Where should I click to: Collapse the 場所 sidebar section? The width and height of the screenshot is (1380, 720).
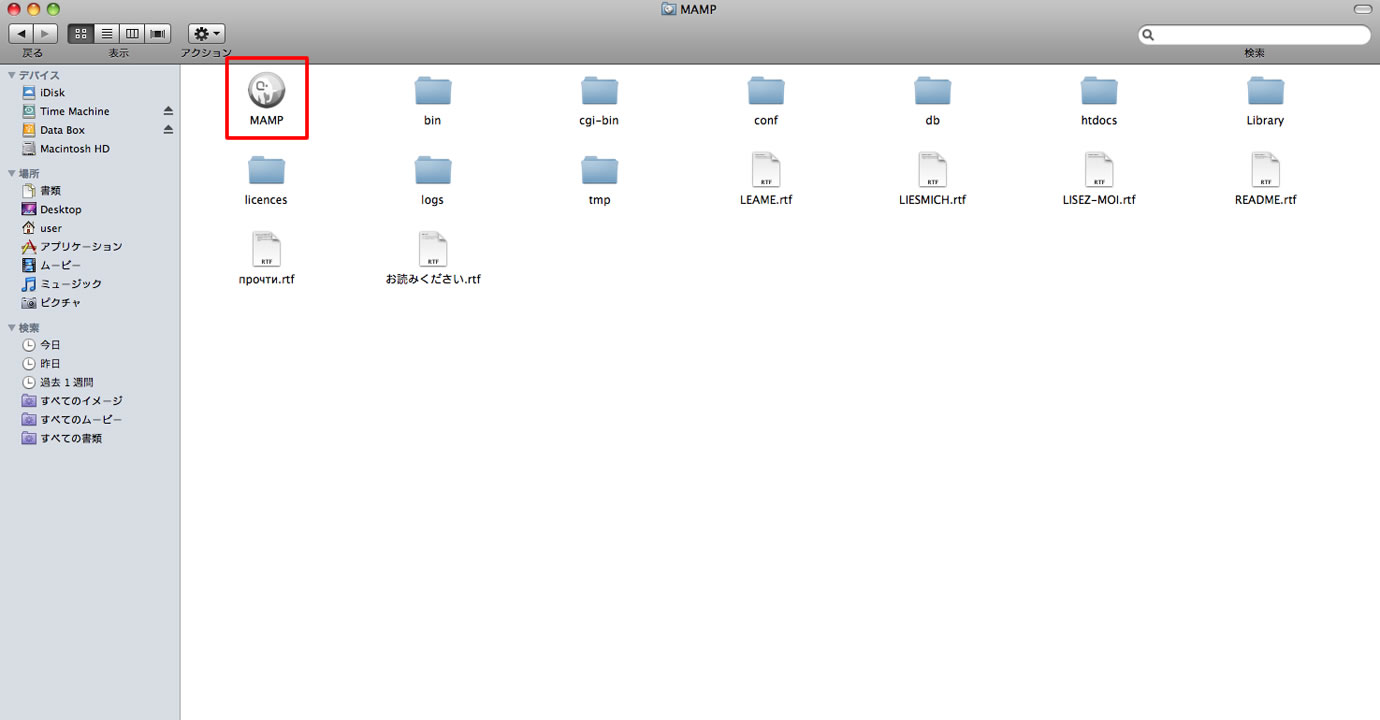coord(11,173)
